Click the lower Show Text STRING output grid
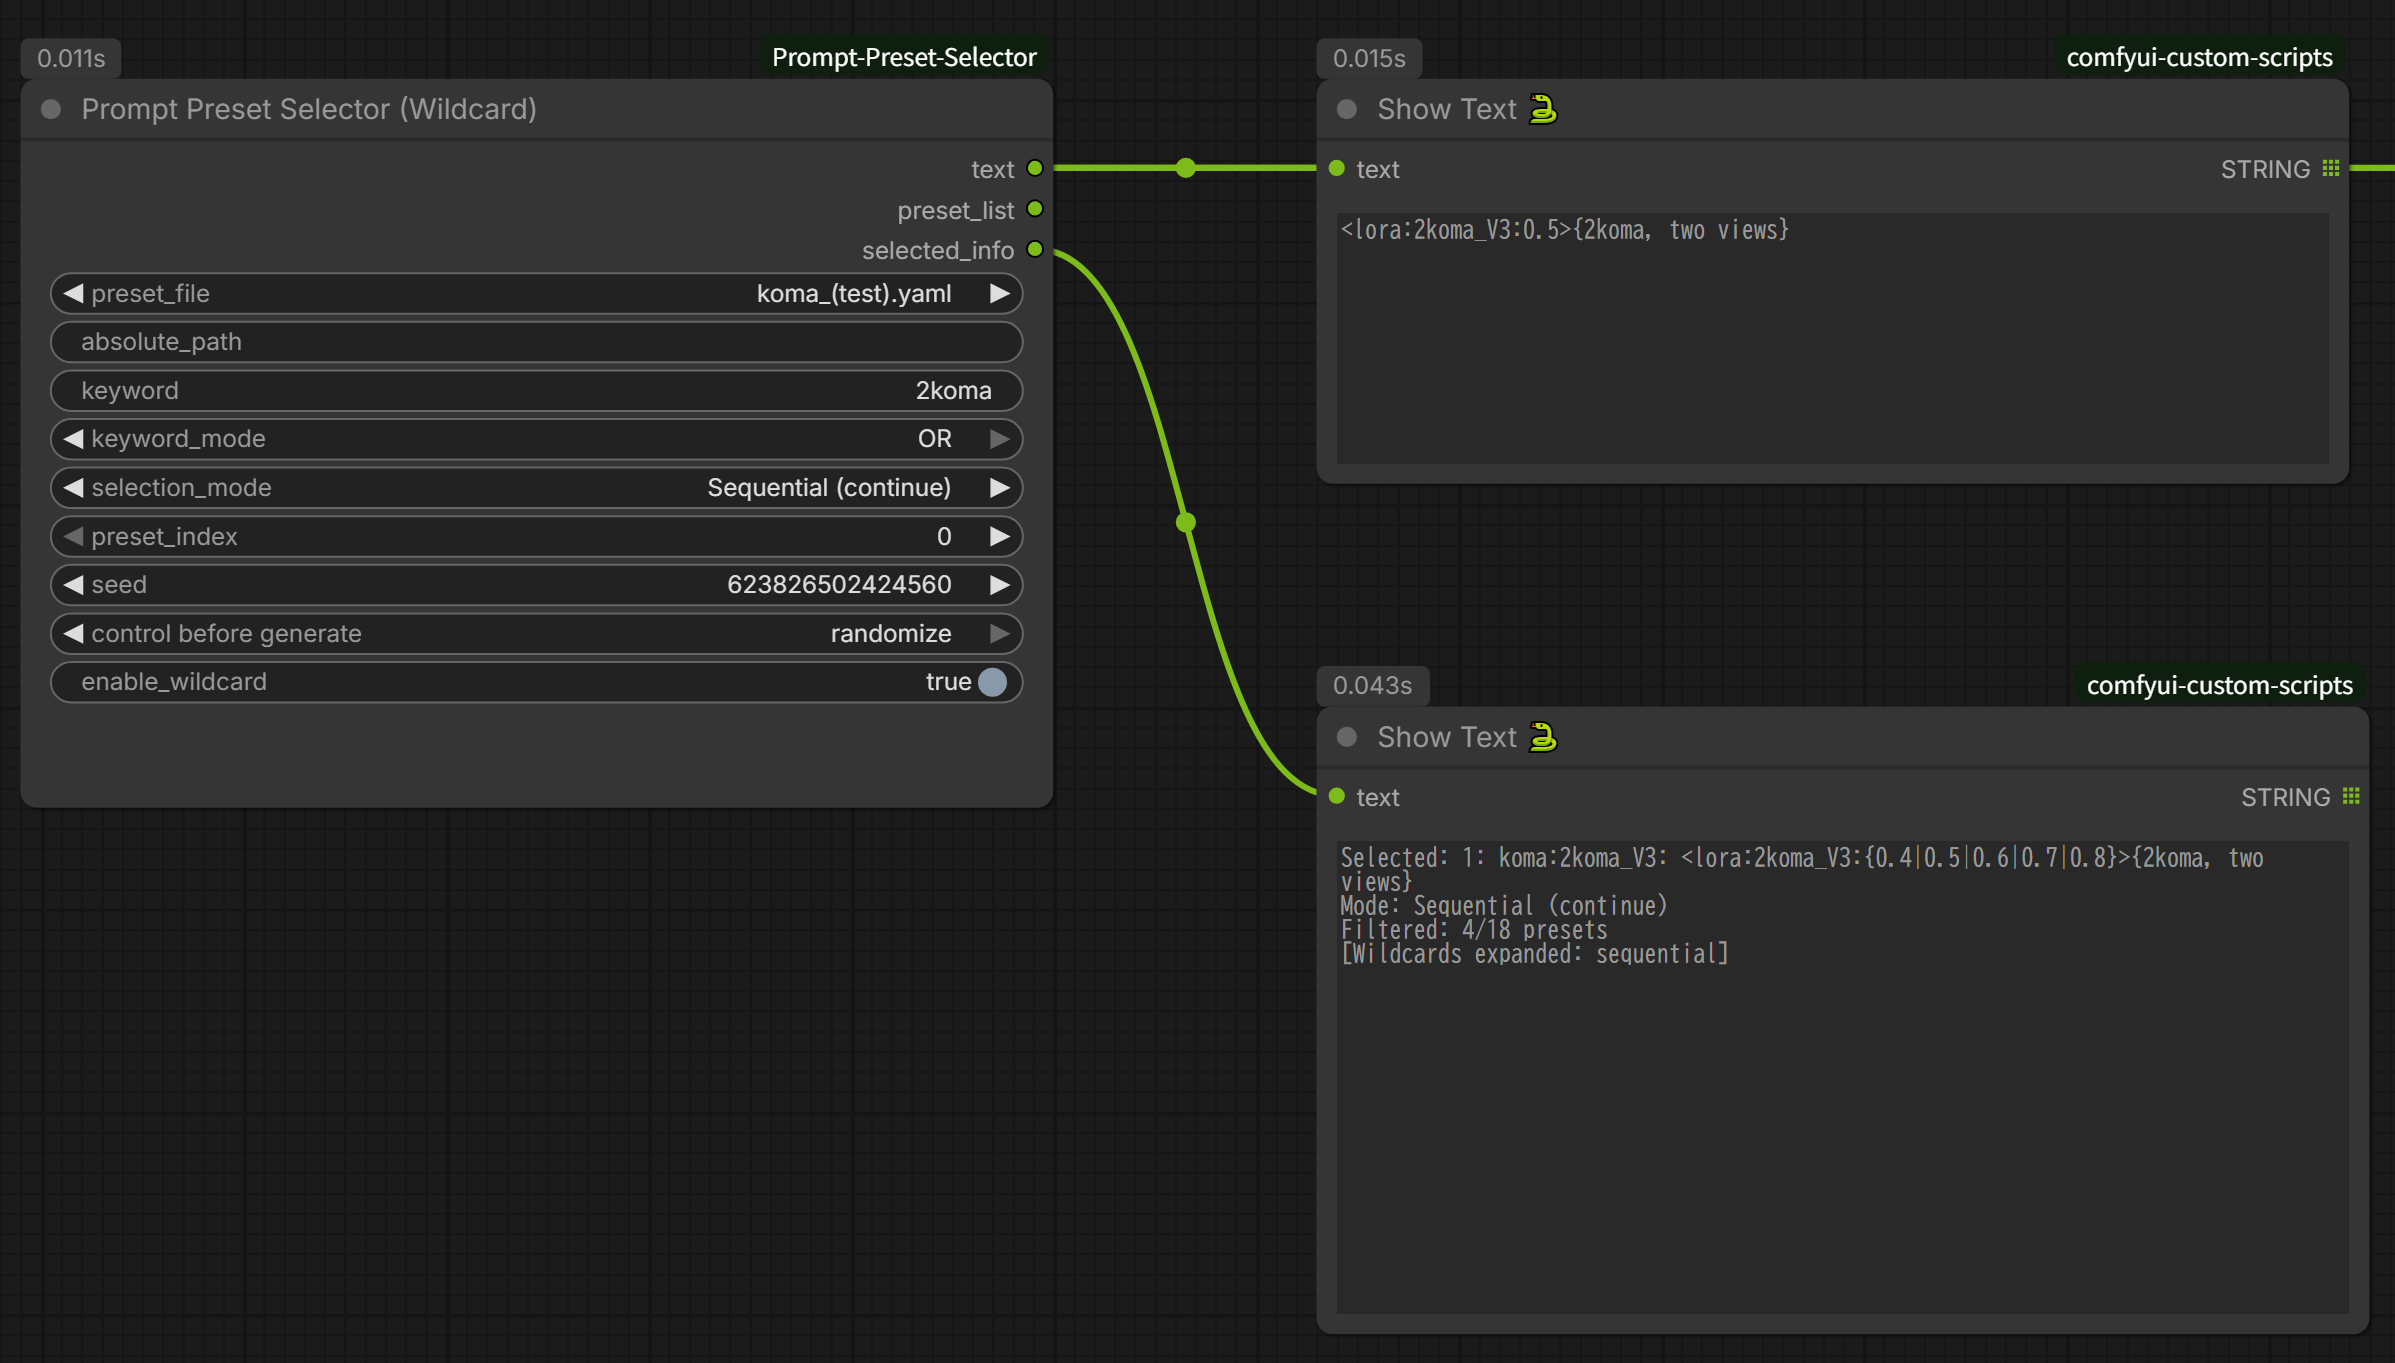 pos(2351,796)
